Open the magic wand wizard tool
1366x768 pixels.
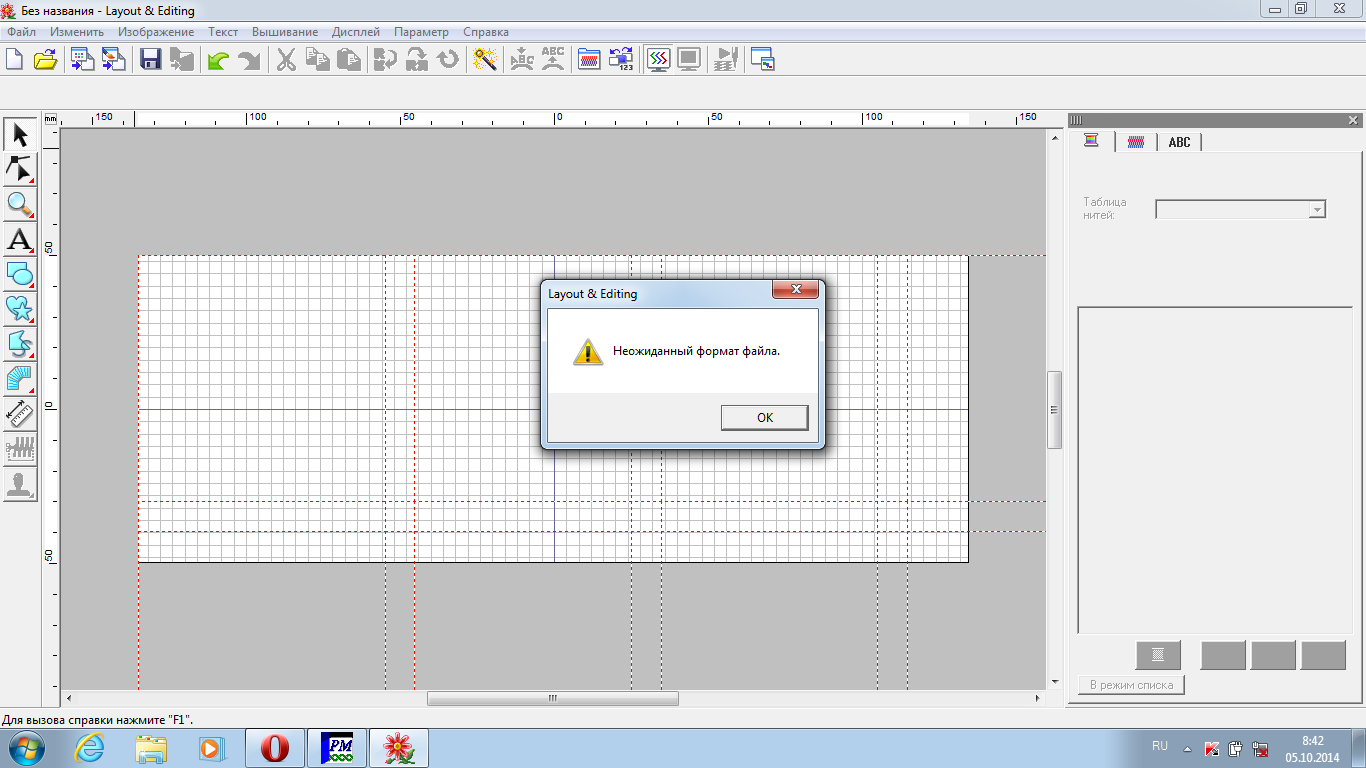pos(486,60)
